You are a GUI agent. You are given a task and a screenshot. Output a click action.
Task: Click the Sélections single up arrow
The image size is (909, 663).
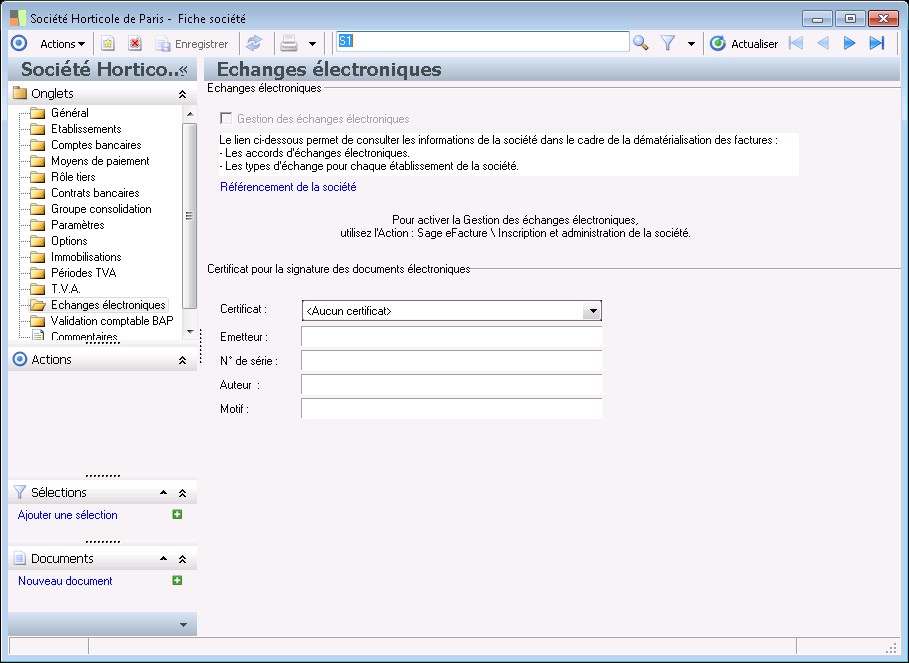163,493
